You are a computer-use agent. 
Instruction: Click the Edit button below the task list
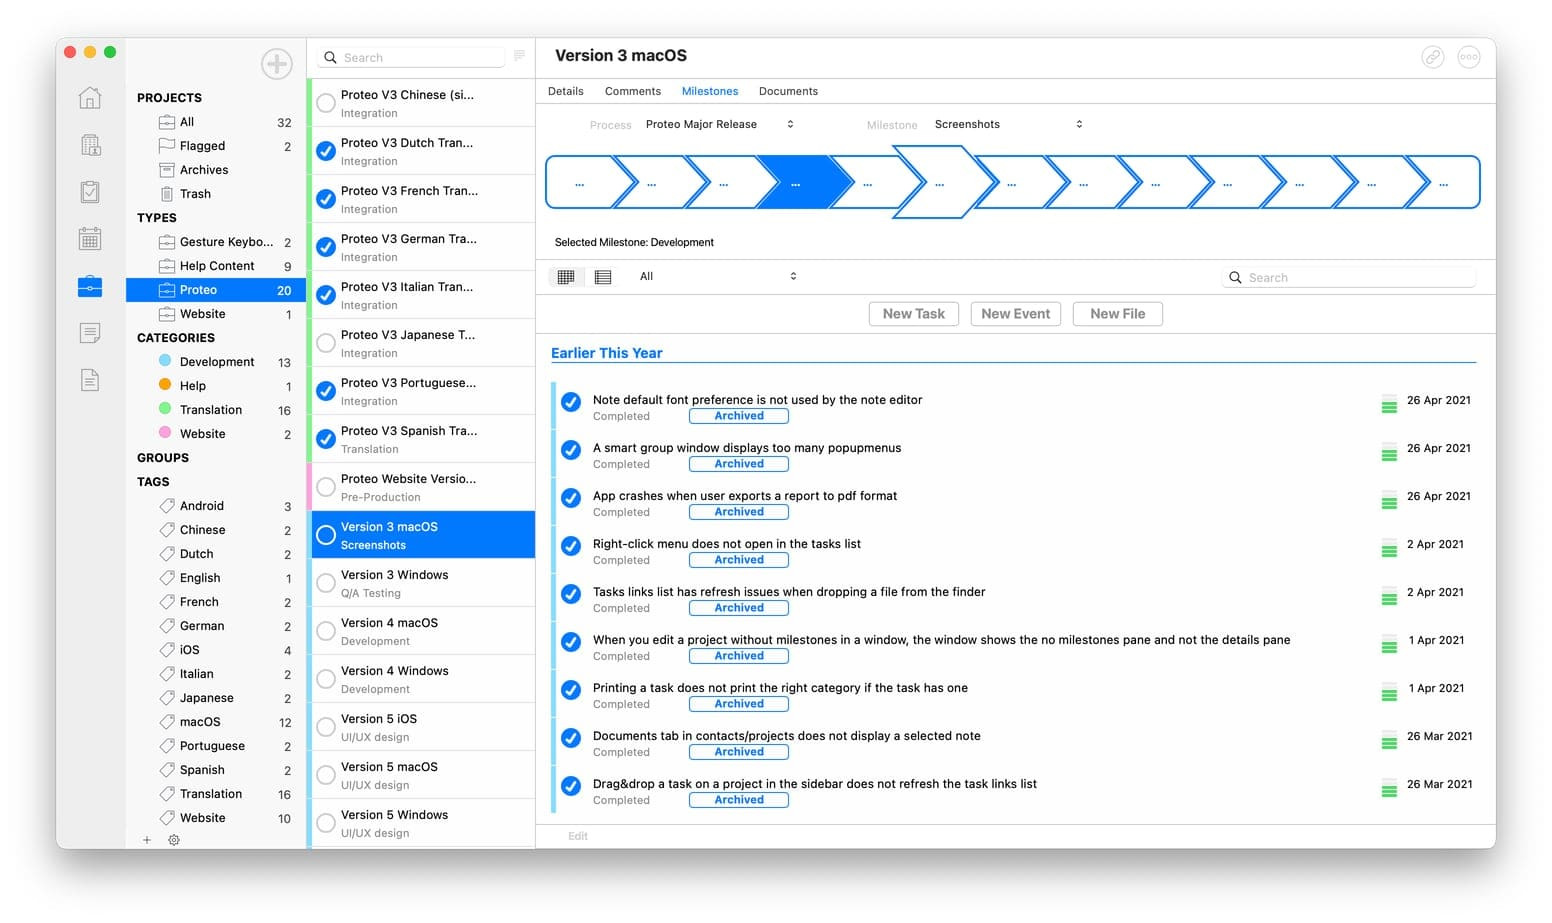coord(578,836)
